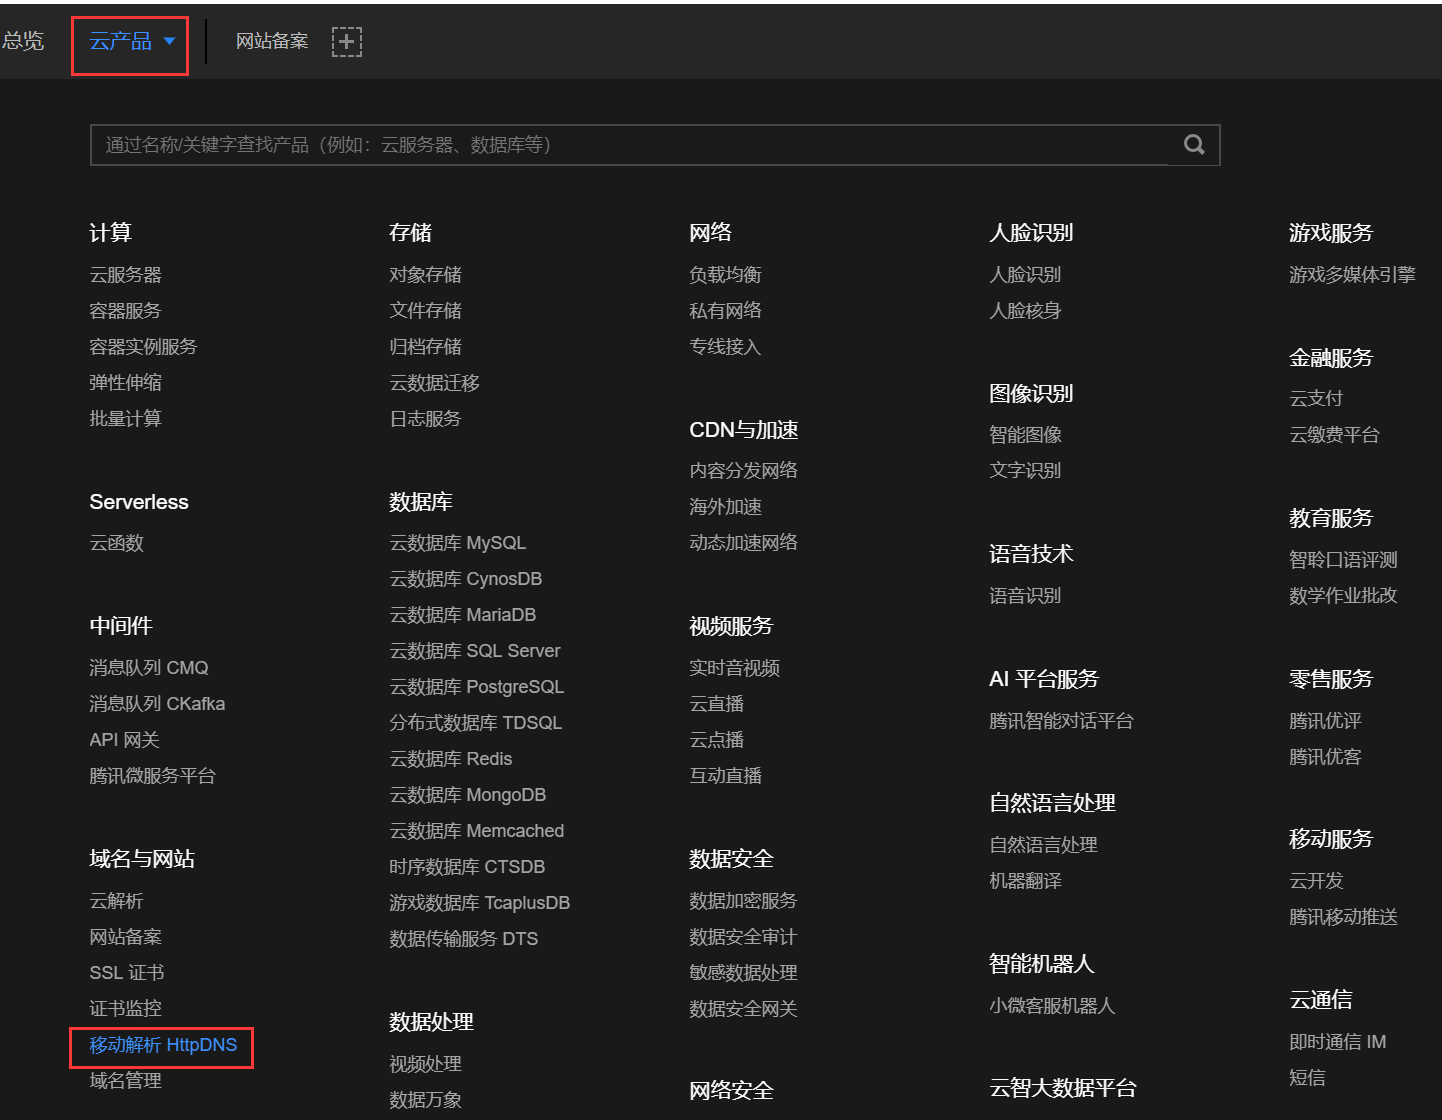Open 云数据库 MariaDB
Image resolution: width=1442 pixels, height=1120 pixels.
point(463,615)
